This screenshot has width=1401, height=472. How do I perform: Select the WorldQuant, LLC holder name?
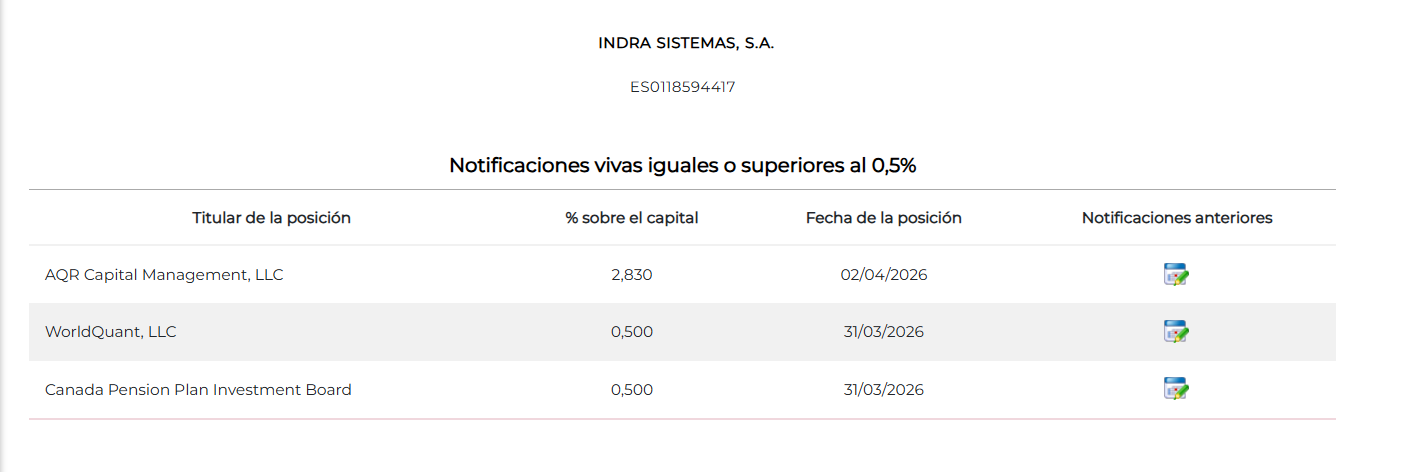(x=110, y=332)
